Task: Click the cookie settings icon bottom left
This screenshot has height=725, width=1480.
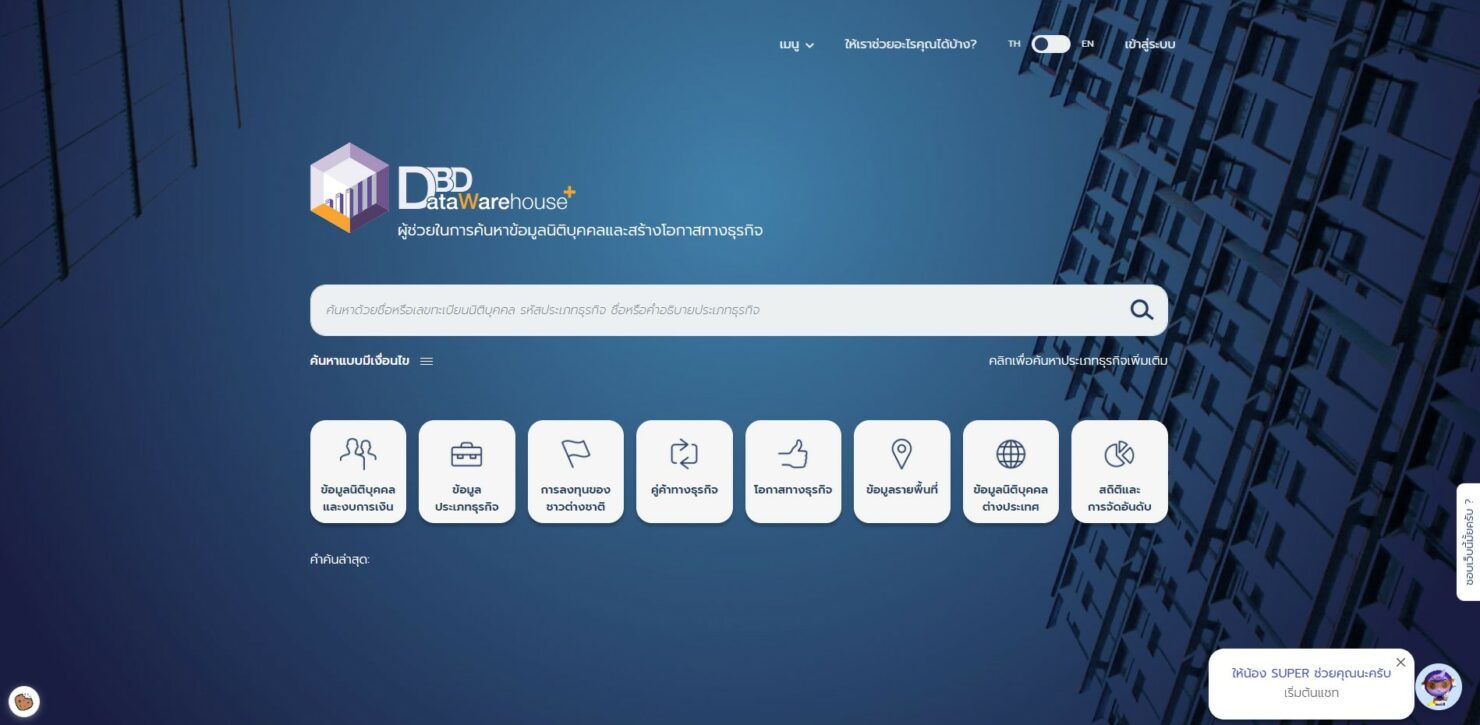Action: pos(22,701)
